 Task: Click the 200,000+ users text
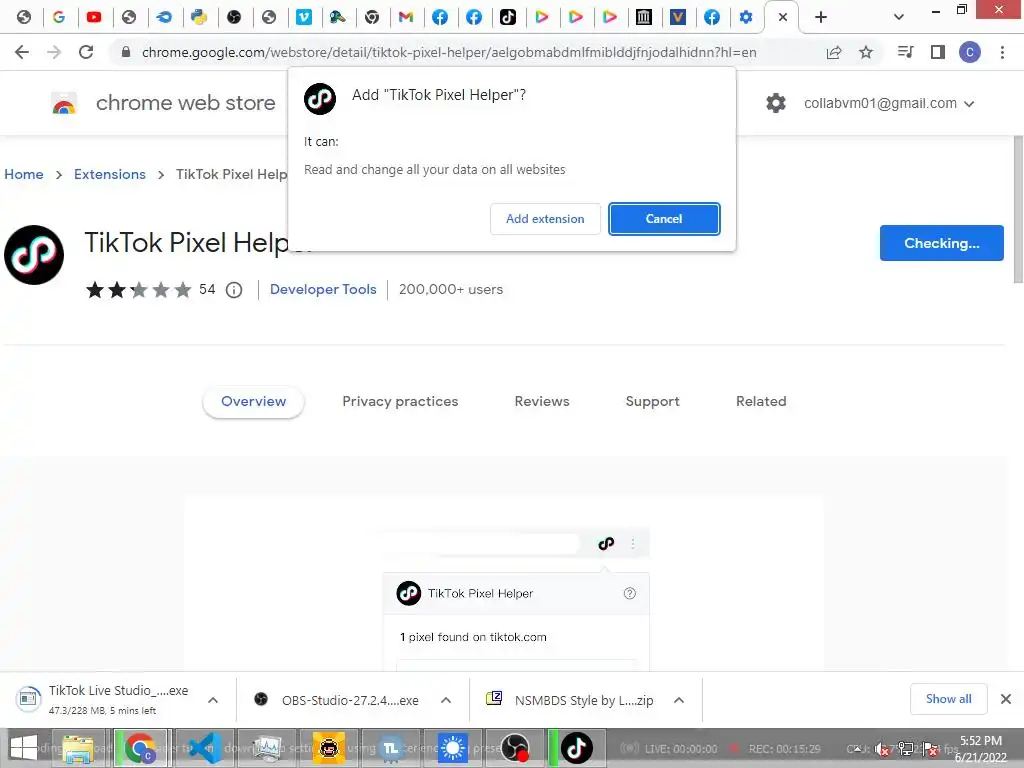451,289
